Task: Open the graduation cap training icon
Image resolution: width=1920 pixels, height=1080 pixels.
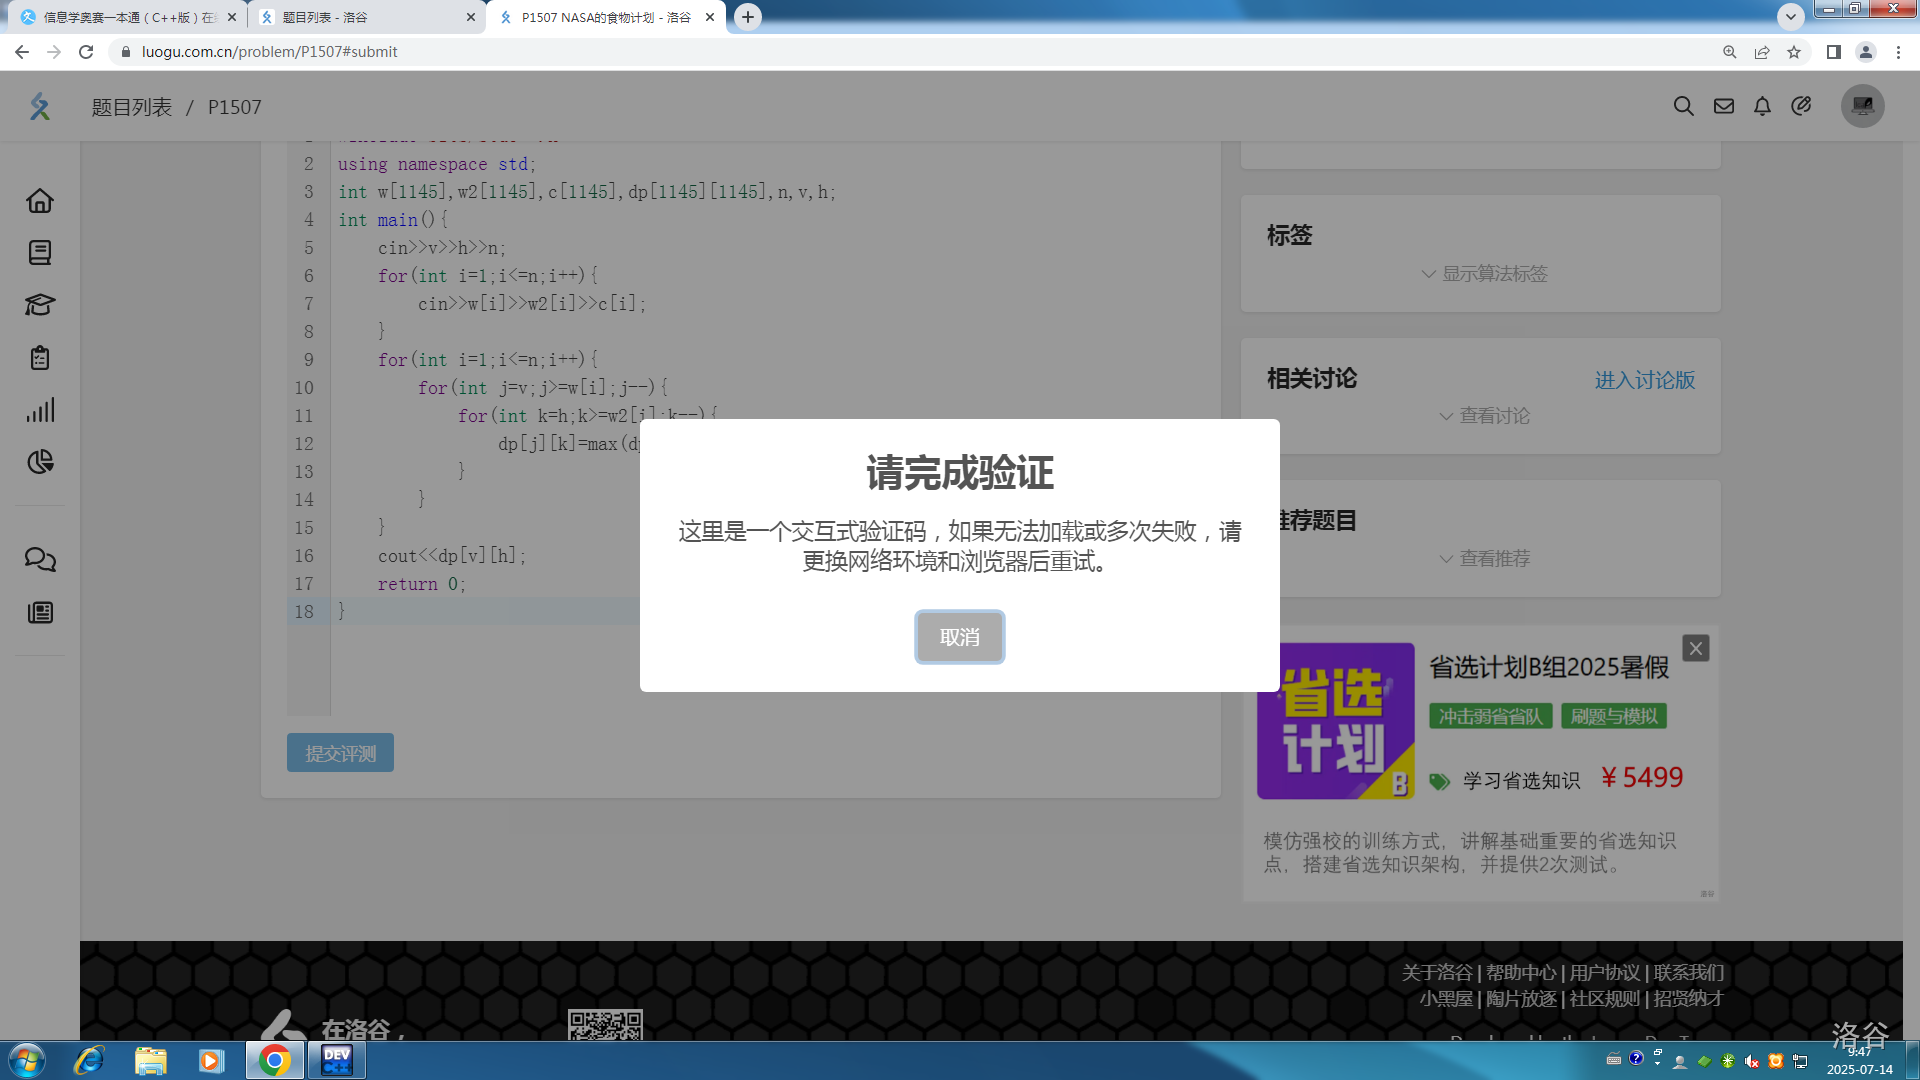Action: coord(40,305)
